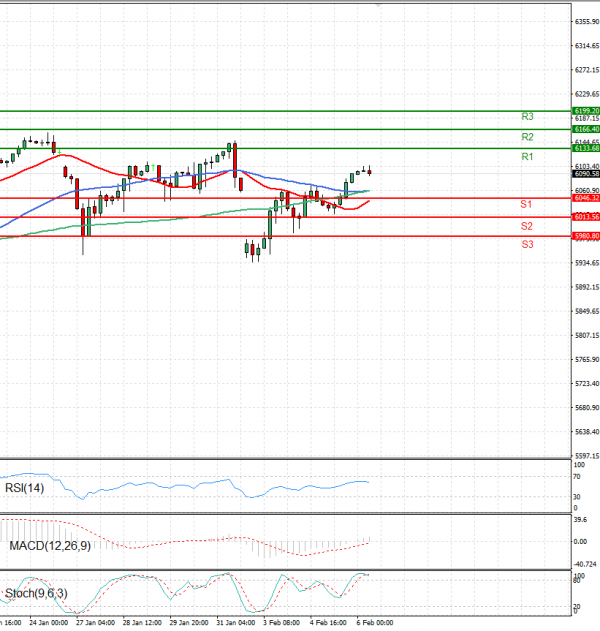The image size is (600, 631).
Task: Select the 6046.32 red price tag
Action: [585, 198]
